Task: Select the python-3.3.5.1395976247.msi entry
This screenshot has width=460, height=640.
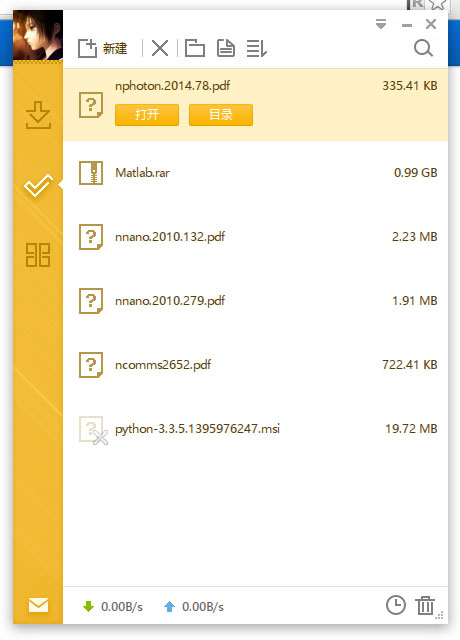Action: click(256, 429)
